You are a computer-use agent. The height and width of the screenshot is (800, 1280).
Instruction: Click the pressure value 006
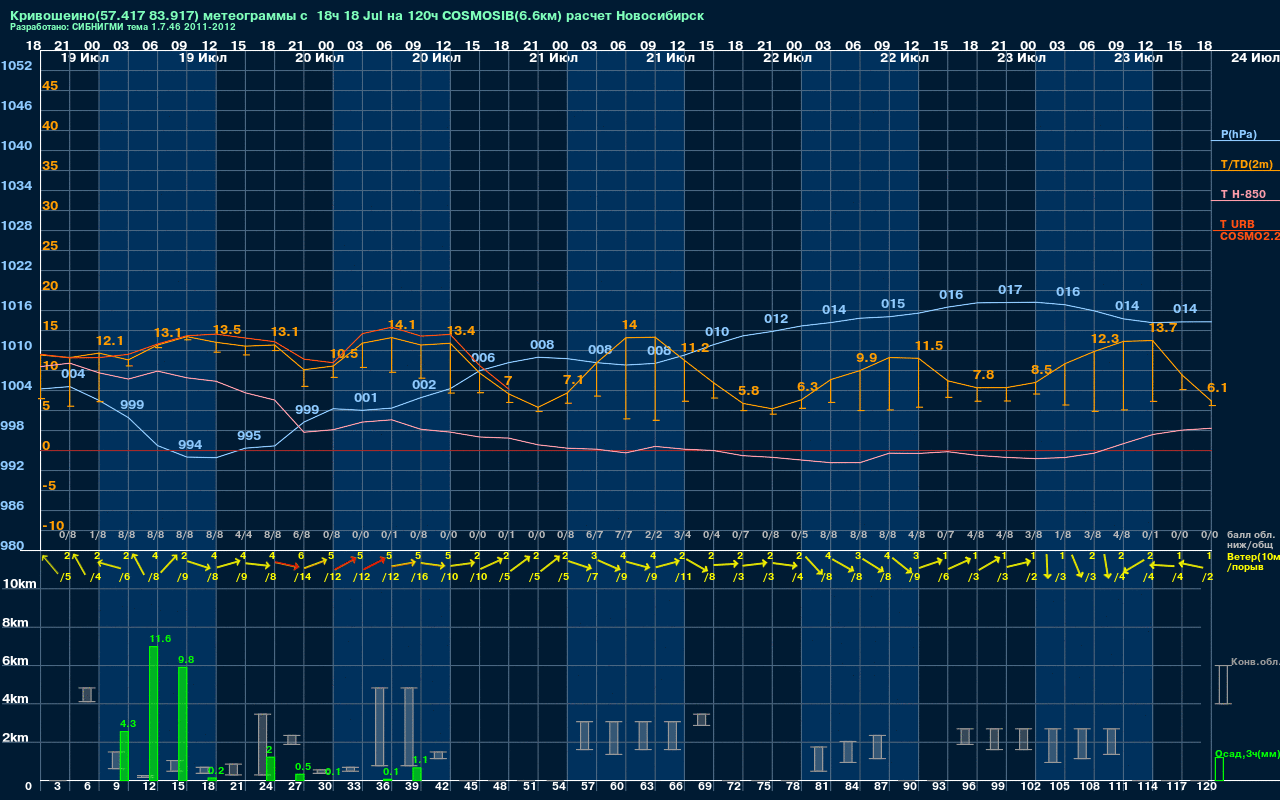(x=483, y=358)
